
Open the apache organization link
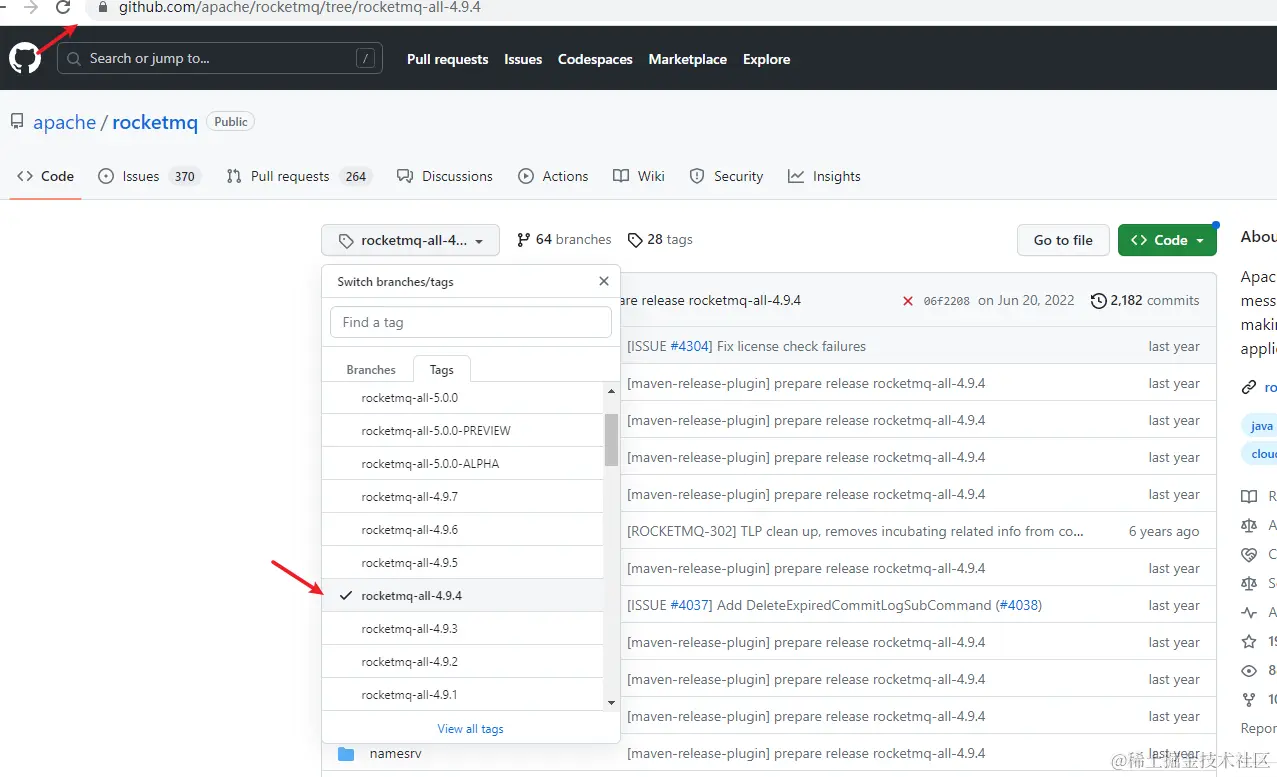64,122
